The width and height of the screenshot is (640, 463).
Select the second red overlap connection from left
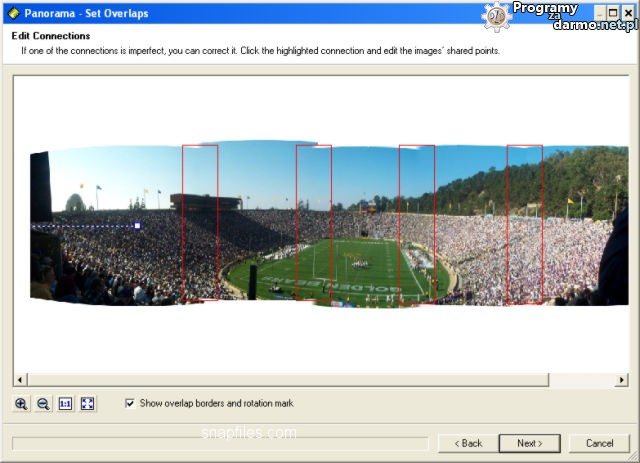click(313, 223)
